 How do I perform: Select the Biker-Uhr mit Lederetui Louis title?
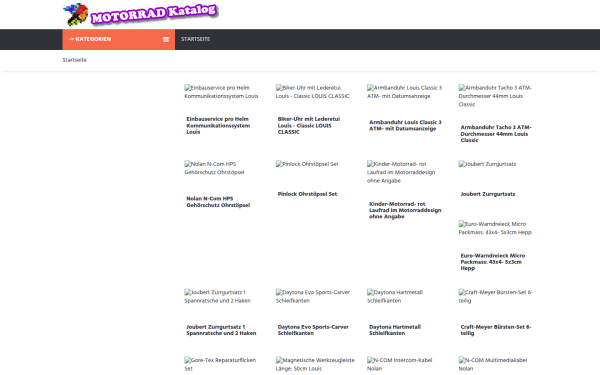[309, 126]
